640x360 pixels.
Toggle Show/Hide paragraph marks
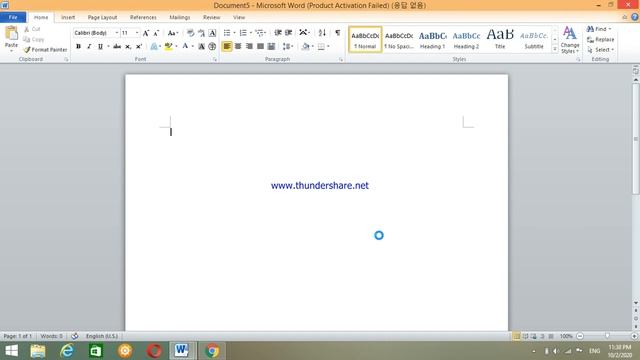338,33
